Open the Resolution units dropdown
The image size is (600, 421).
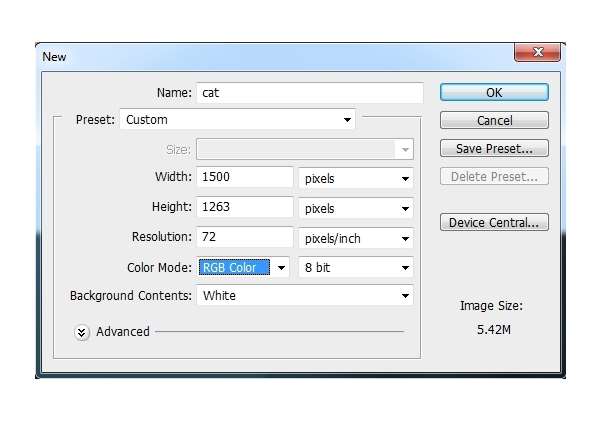(357, 239)
